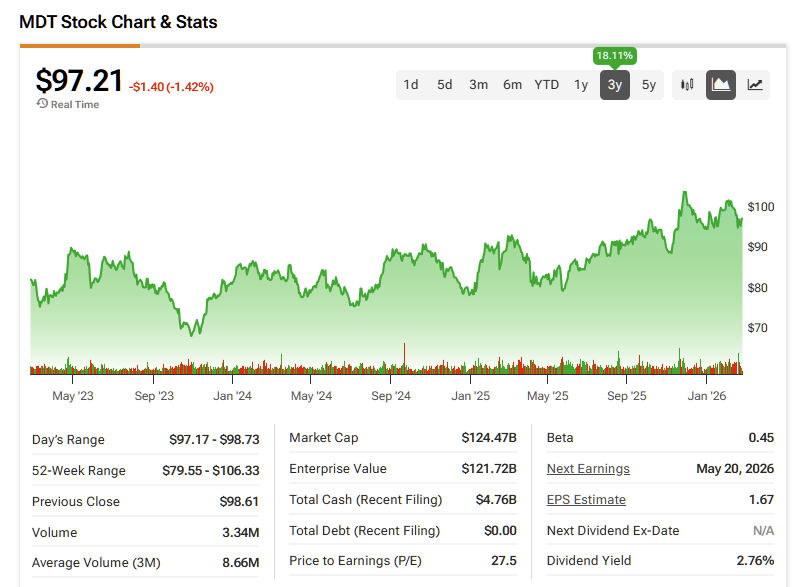
Task: Click the Day's Range value $97.17 - $98.73
Action: (x=214, y=440)
